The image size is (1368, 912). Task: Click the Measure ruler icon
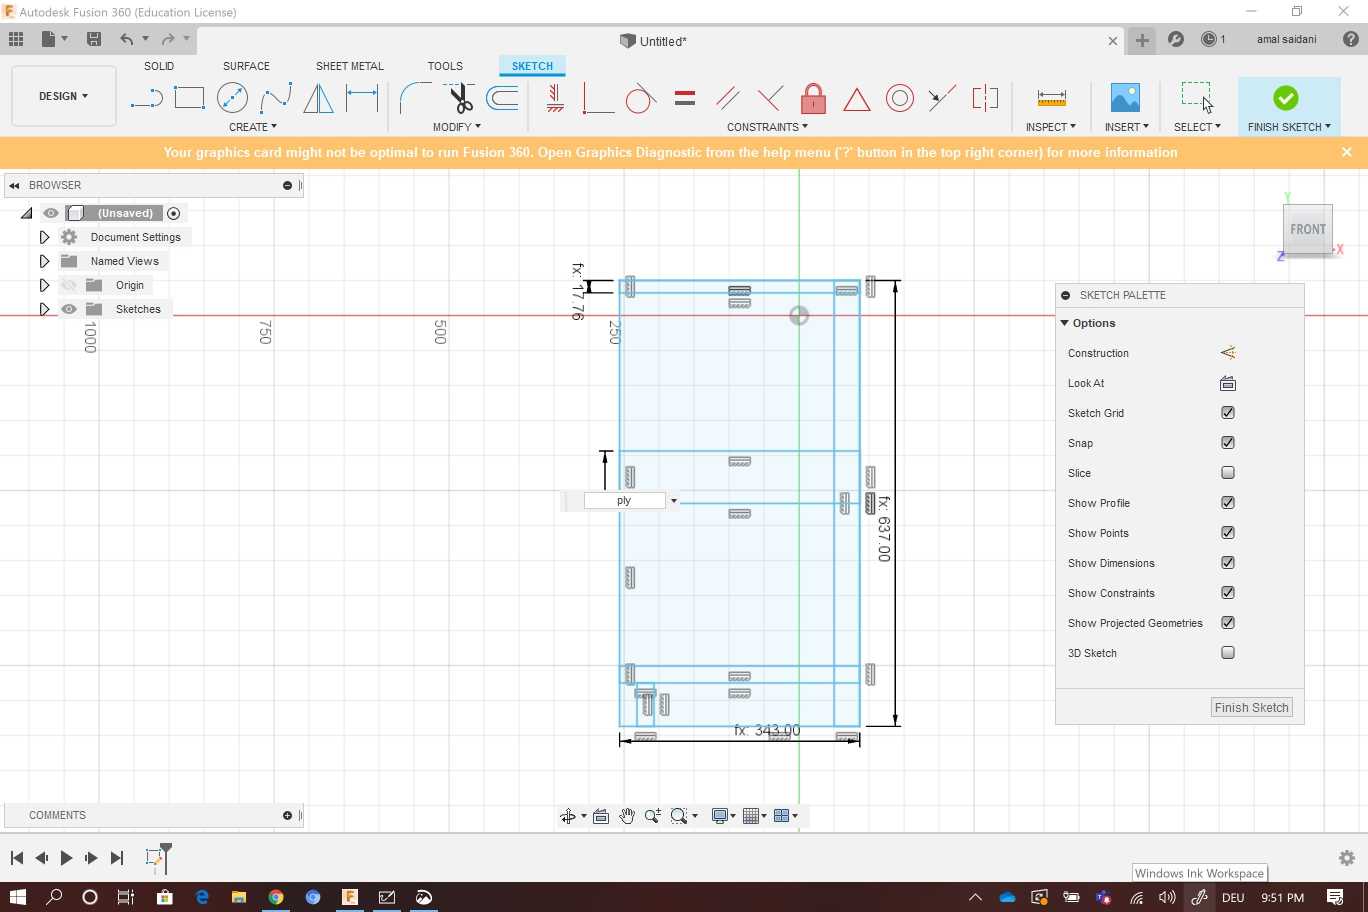coord(1051,98)
